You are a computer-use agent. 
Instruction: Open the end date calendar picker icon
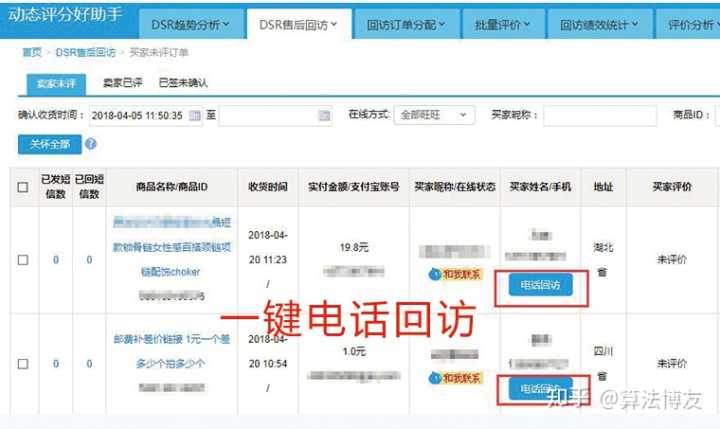click(x=324, y=115)
